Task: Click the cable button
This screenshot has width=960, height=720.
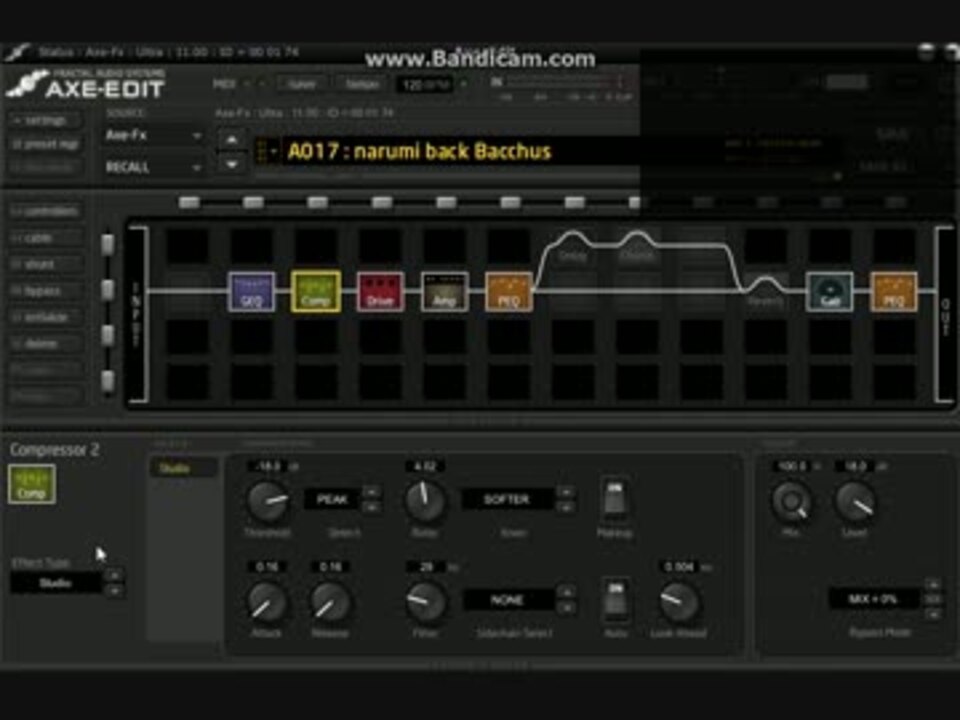Action: point(46,238)
